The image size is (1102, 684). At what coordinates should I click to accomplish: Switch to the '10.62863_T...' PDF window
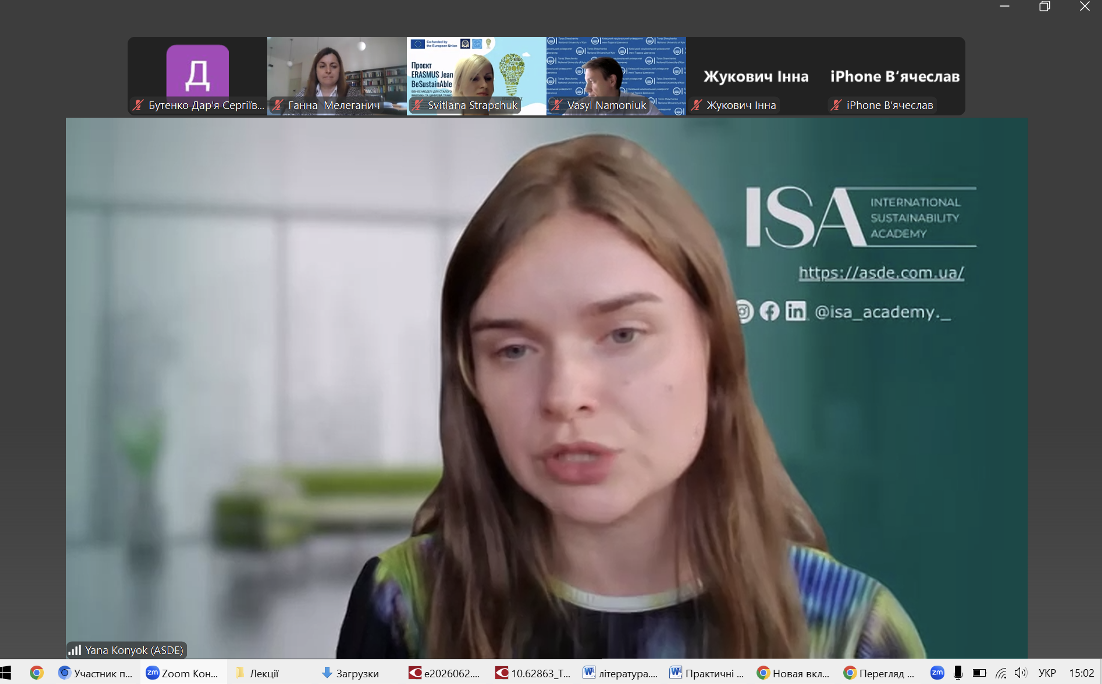click(x=533, y=673)
